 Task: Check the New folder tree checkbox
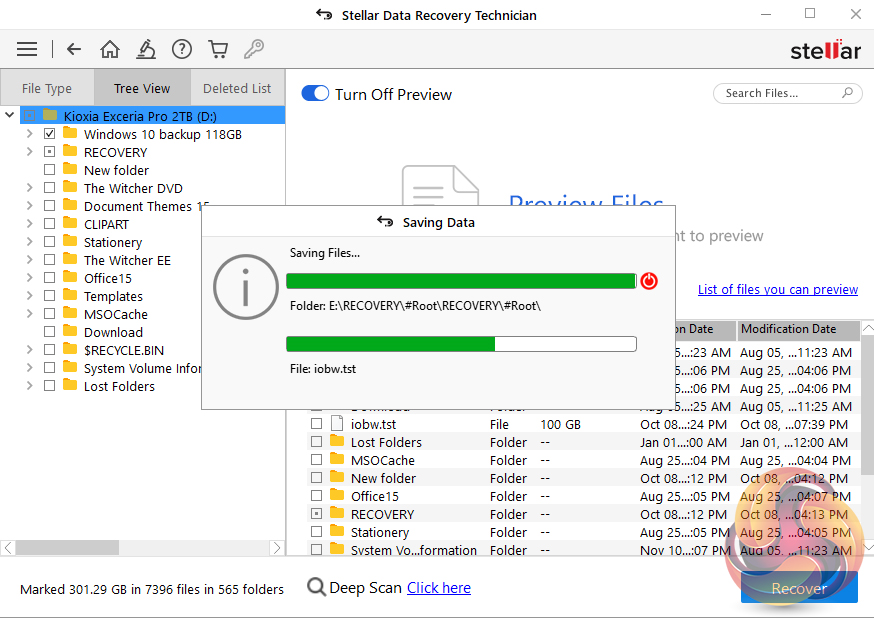50,169
